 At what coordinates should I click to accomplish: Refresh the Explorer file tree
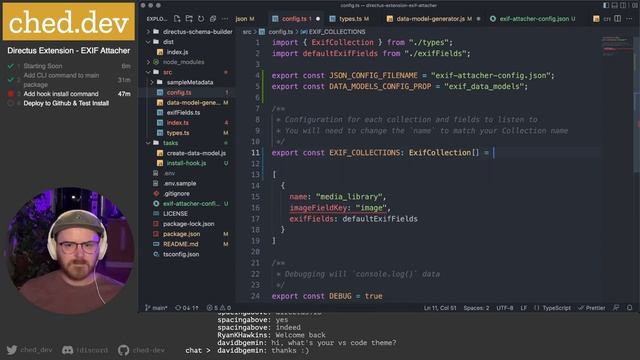[x=201, y=19]
